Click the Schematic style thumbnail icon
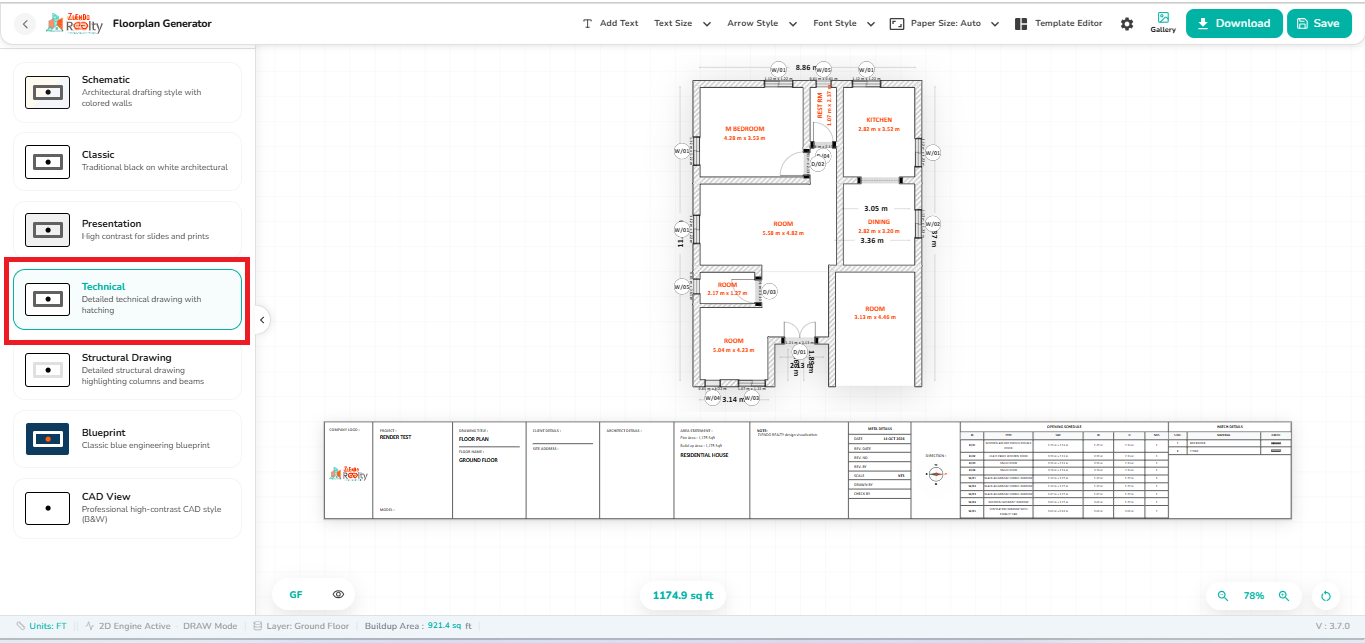The image size is (1365, 643). pos(47,92)
